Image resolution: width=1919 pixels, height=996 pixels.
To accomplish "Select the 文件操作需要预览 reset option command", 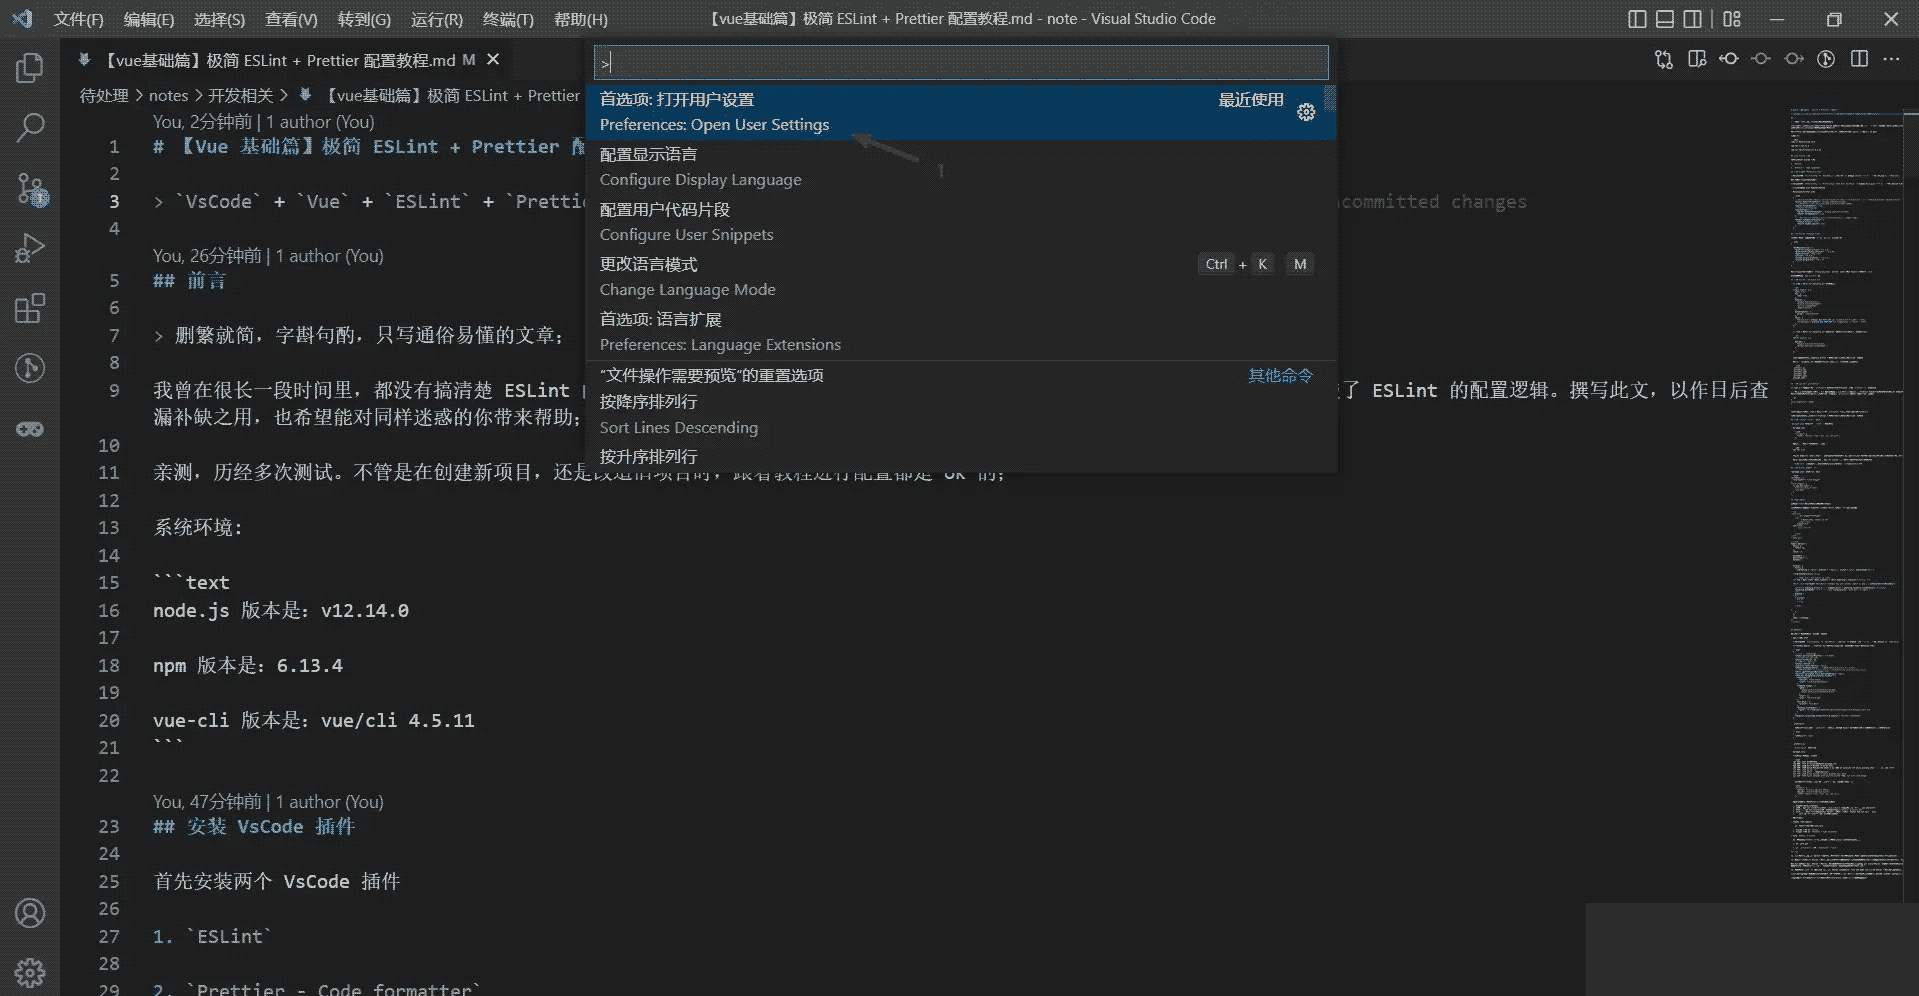I will pos(960,375).
